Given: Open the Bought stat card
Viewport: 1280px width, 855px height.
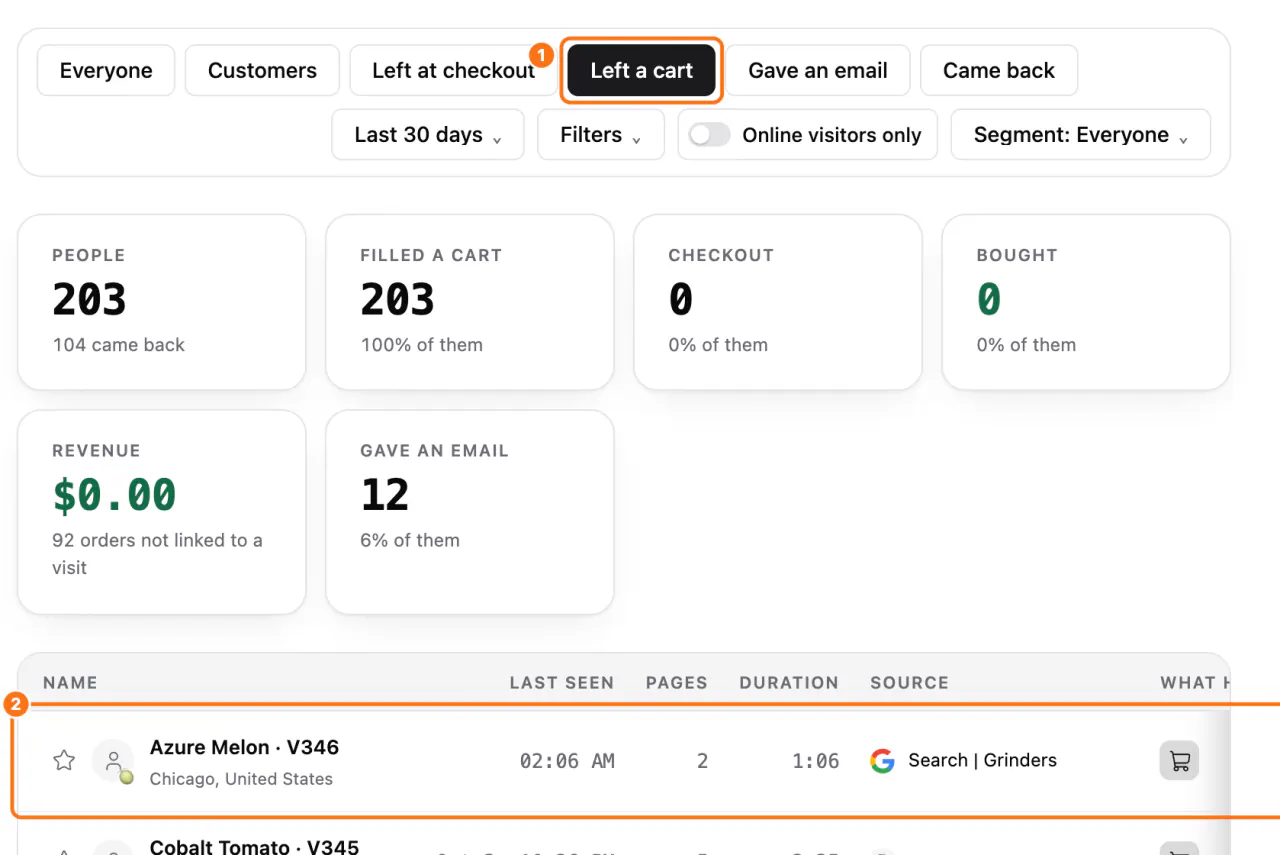Looking at the screenshot, I should tap(1086, 302).
